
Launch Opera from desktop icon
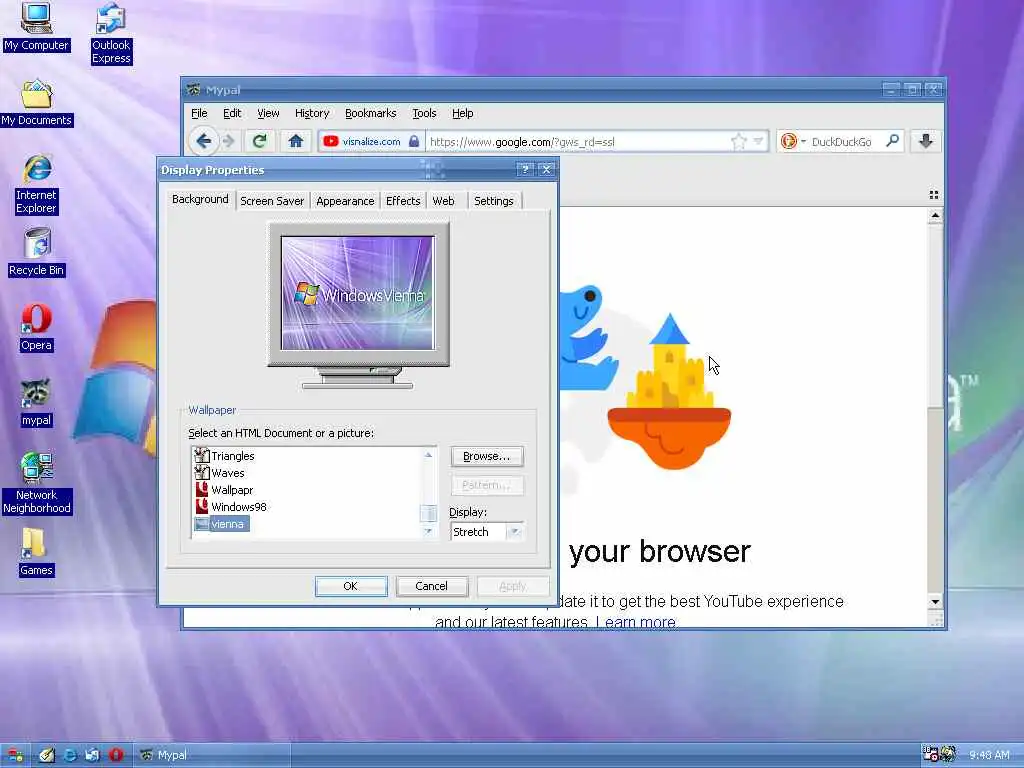pos(36,328)
